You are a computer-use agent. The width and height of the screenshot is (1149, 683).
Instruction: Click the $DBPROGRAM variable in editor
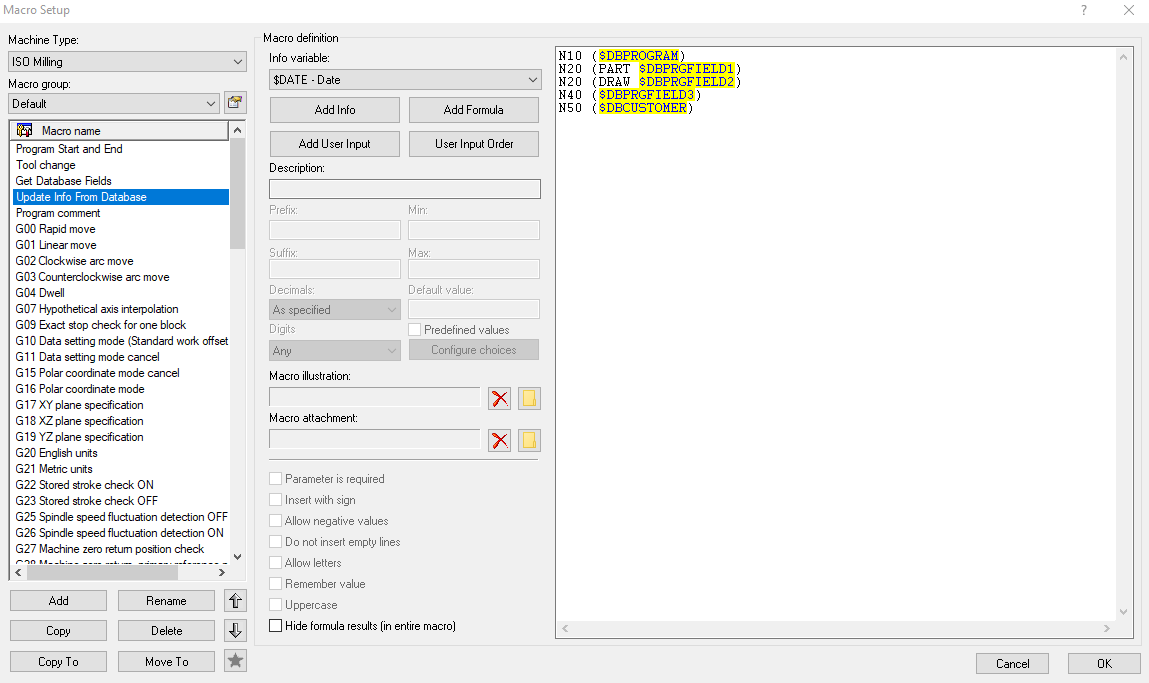point(639,56)
